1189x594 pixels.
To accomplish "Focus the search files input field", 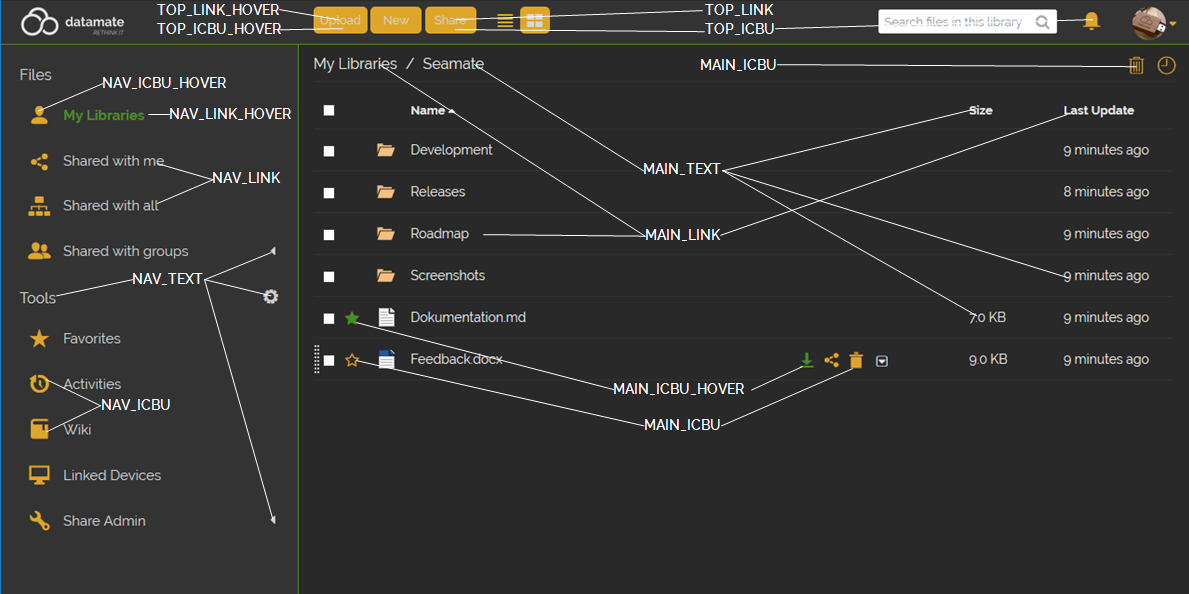I will (x=955, y=22).
